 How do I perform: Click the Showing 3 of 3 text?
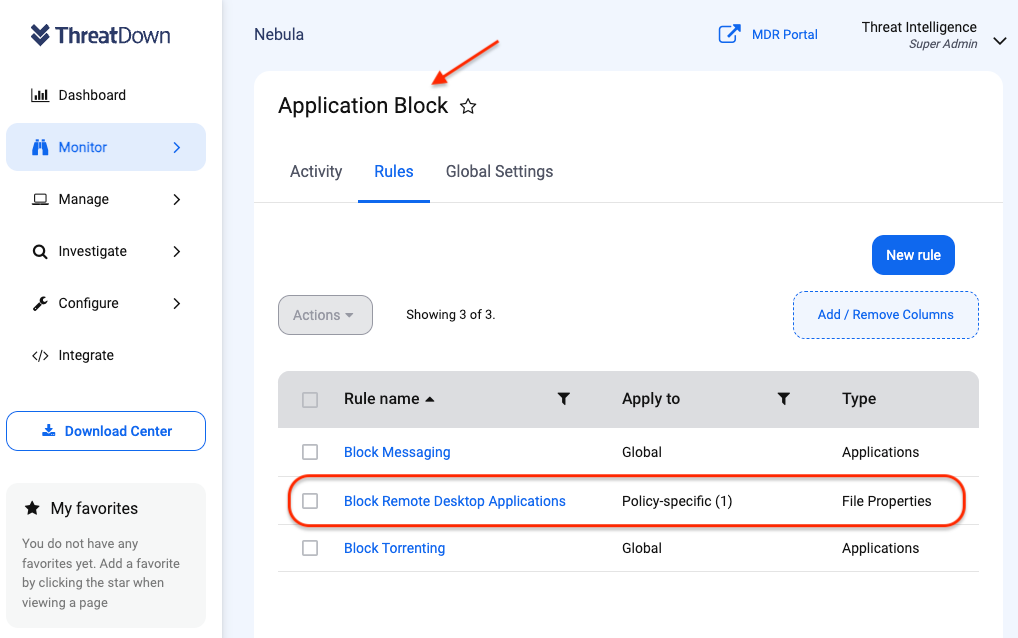(x=451, y=315)
